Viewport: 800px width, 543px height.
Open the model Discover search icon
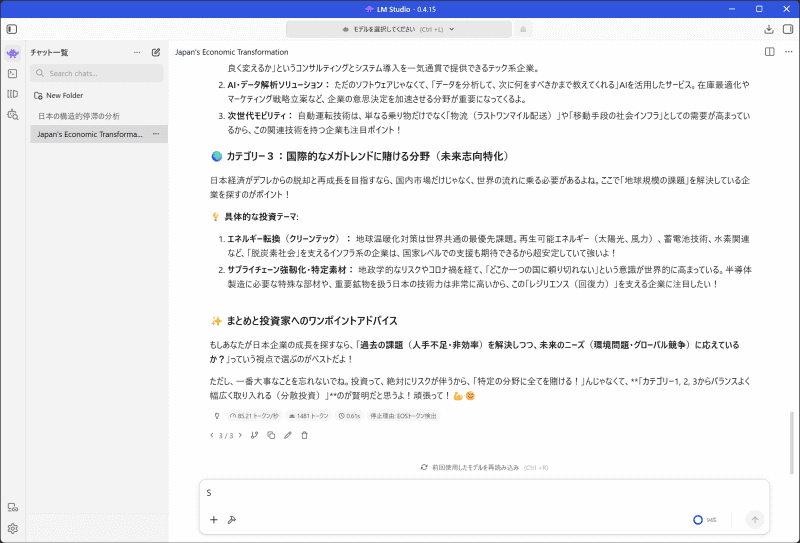coord(13,114)
